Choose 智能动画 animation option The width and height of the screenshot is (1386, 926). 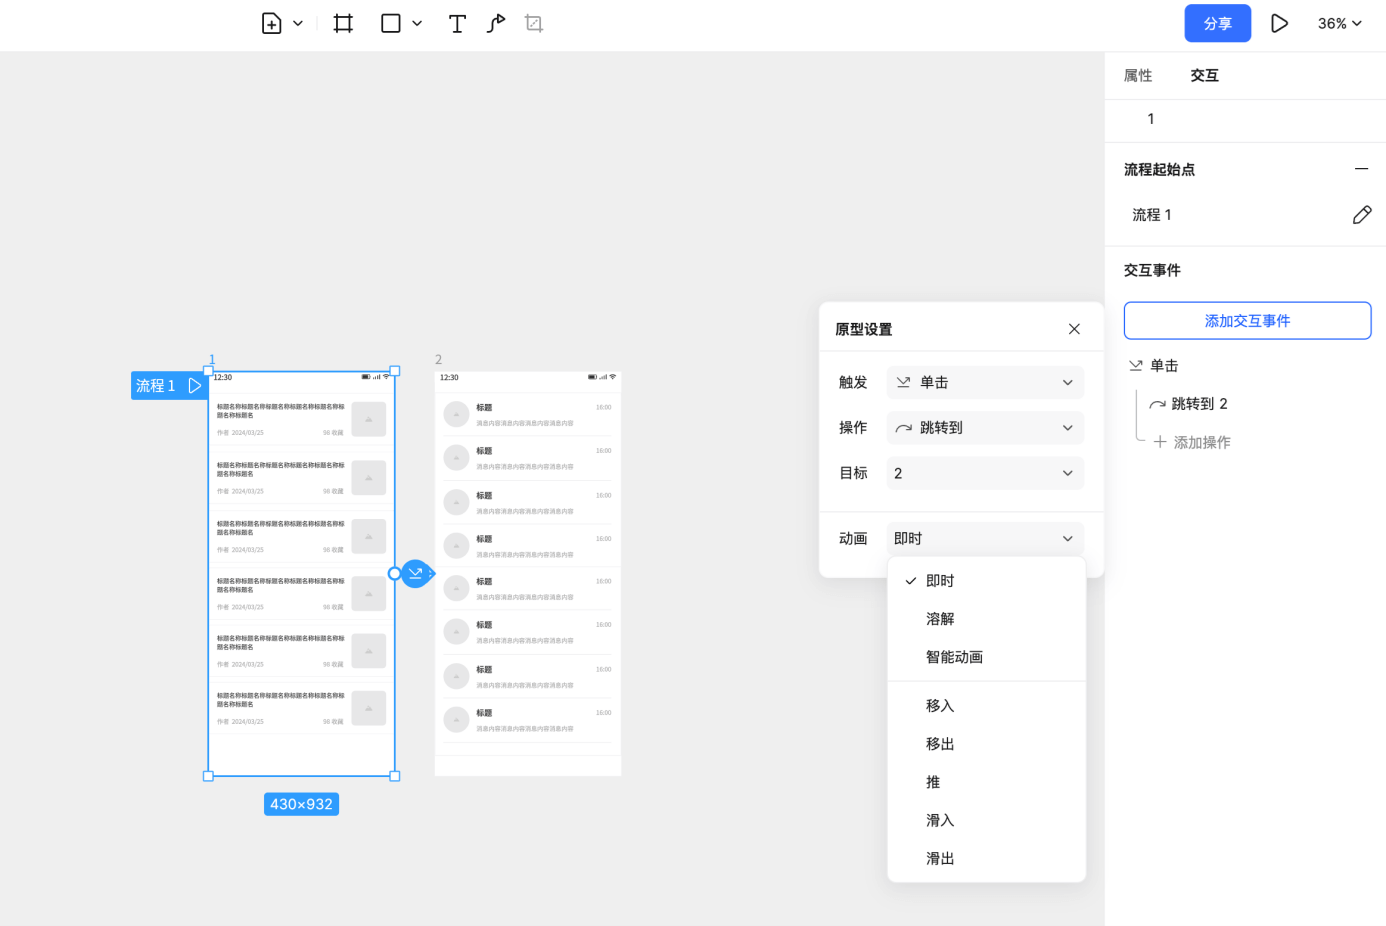point(986,657)
